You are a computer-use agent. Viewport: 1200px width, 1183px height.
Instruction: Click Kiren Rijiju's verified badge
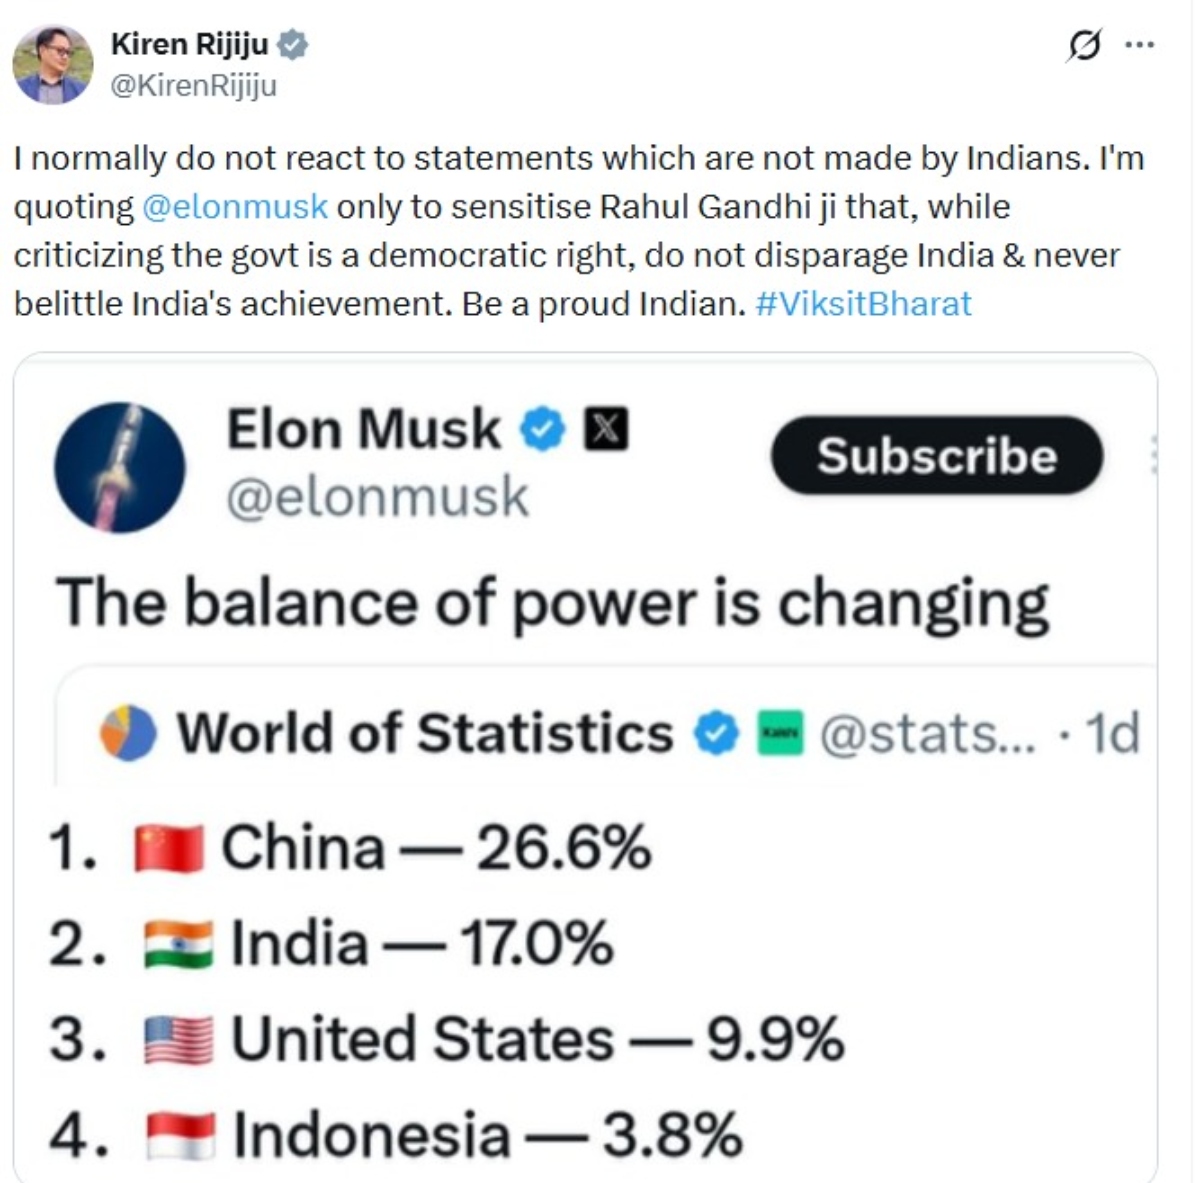pos(293,45)
